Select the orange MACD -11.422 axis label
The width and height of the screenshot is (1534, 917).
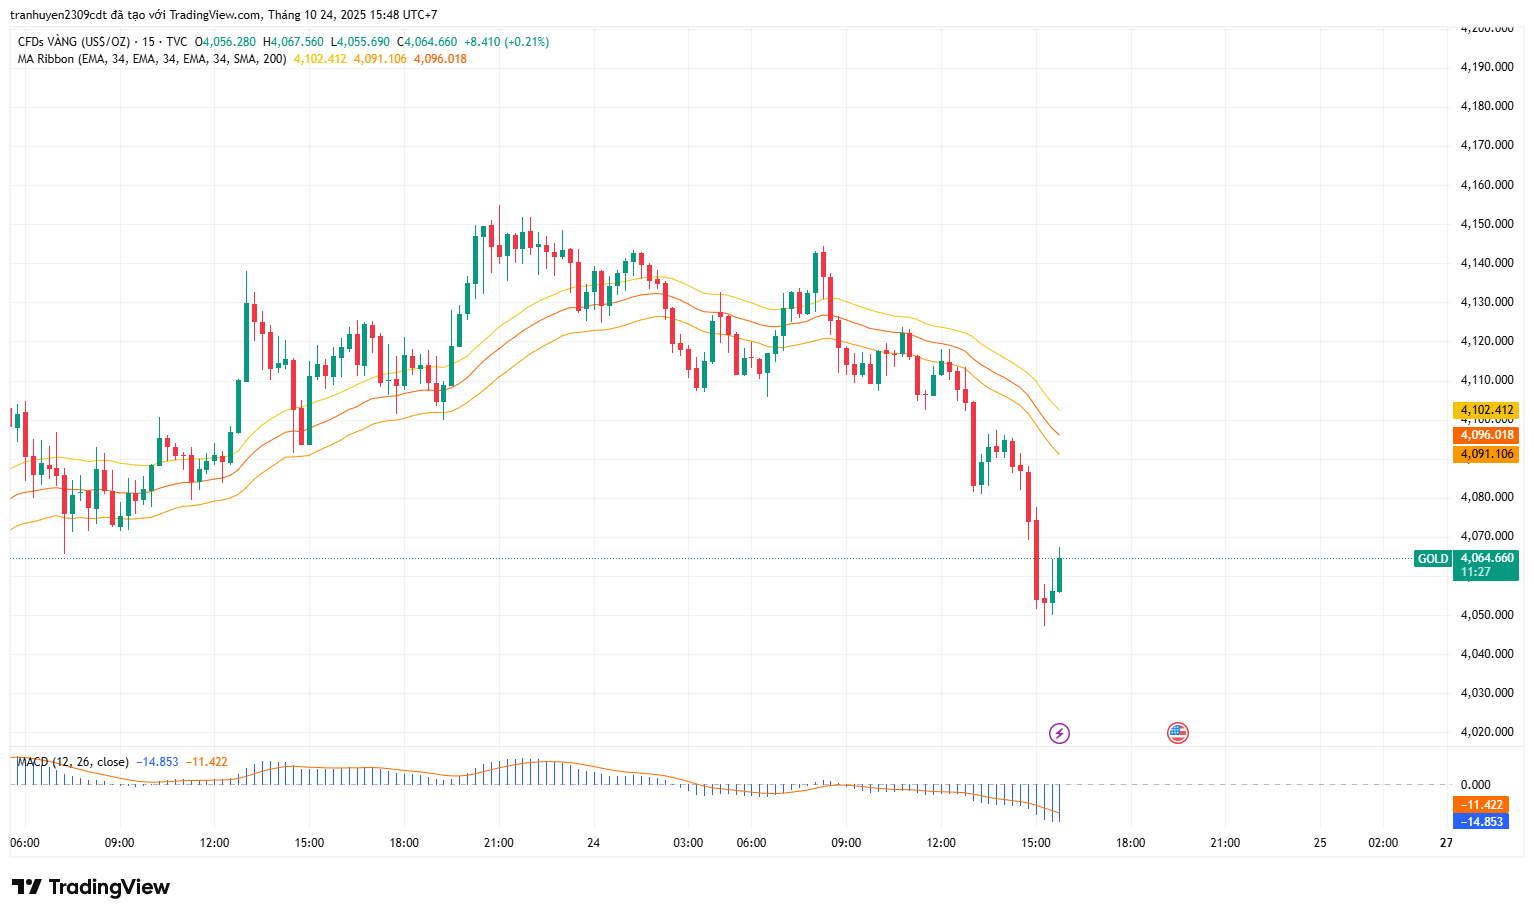click(1481, 805)
